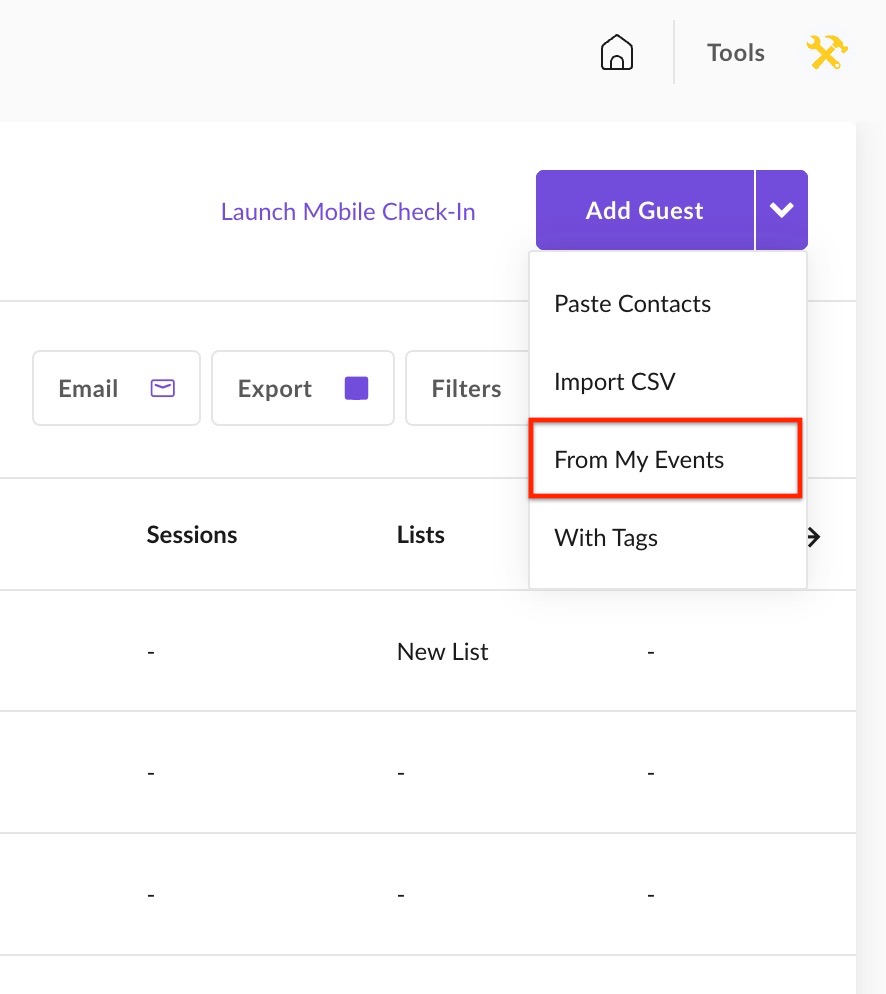Click the Tools label in header
Screen dimensions: 886x994
tap(736, 53)
